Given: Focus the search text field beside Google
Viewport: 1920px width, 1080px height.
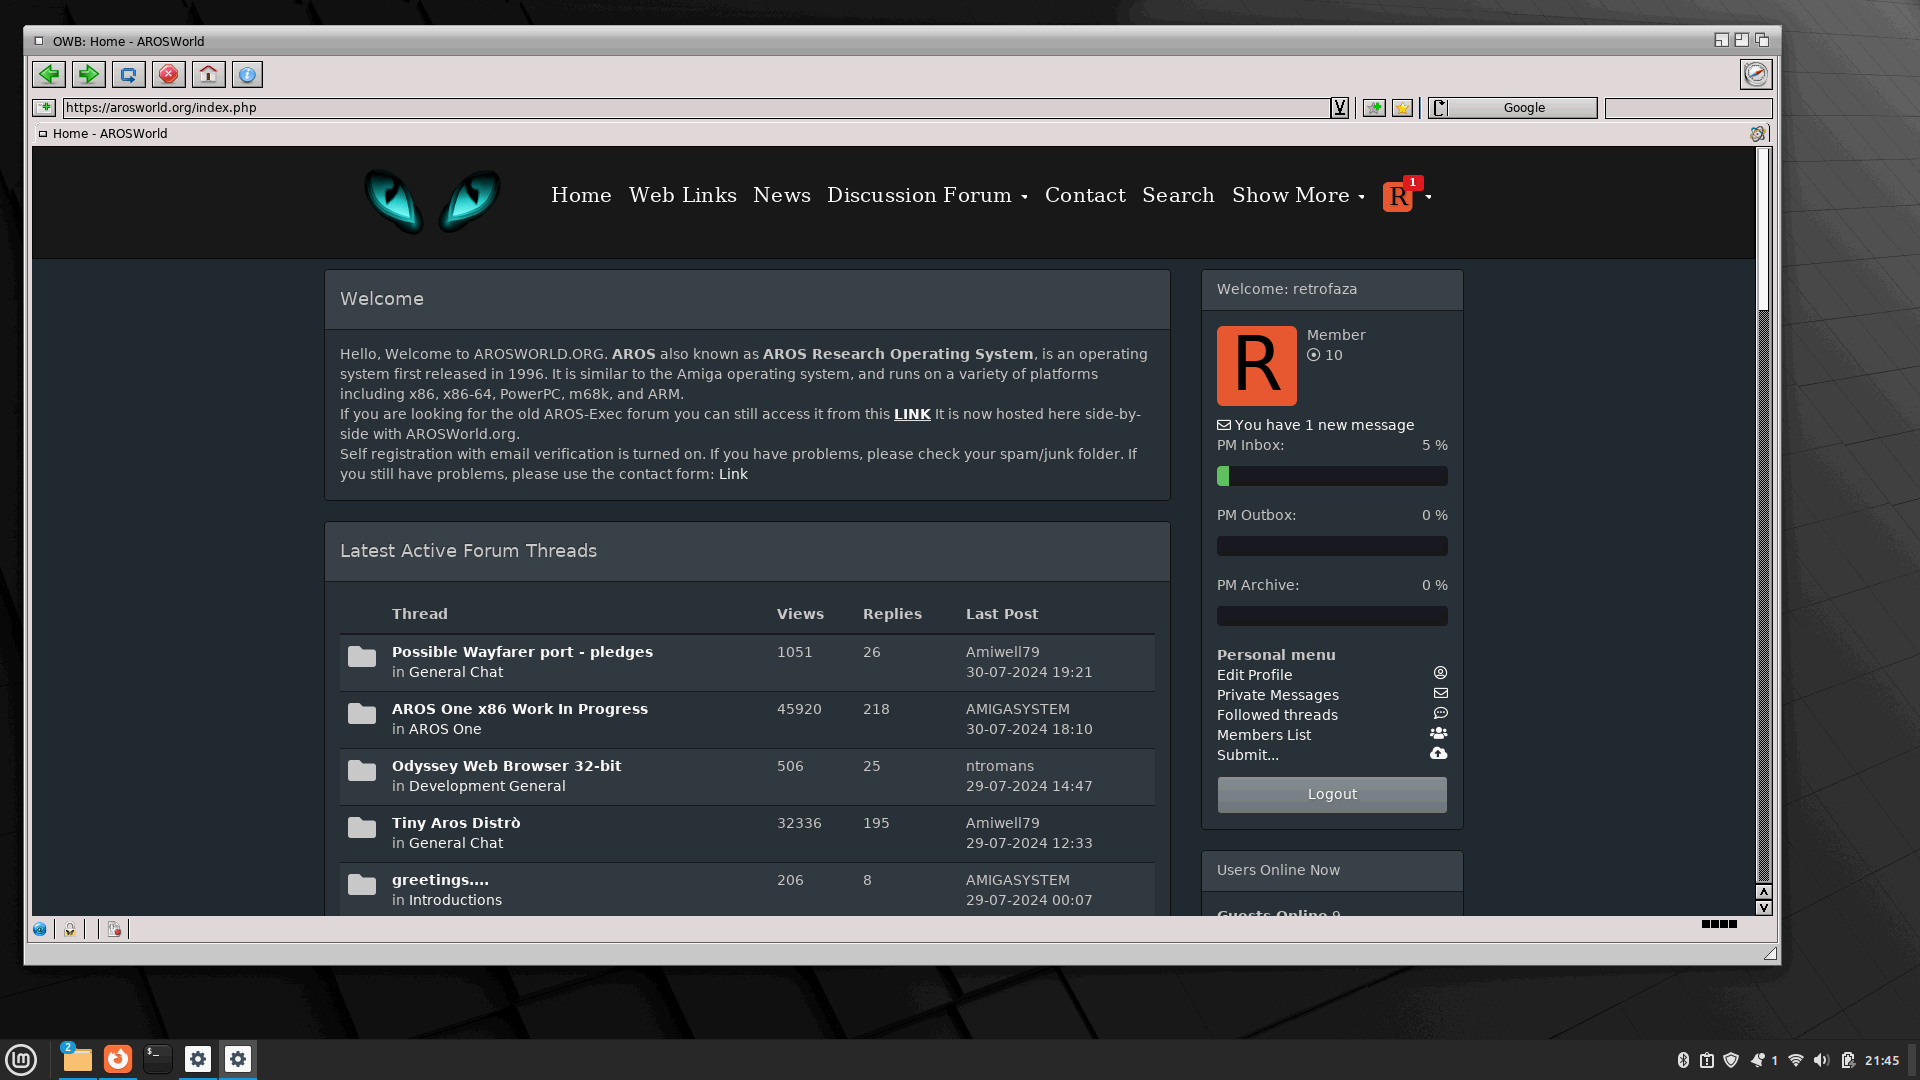Looking at the screenshot, I should [x=1688, y=108].
